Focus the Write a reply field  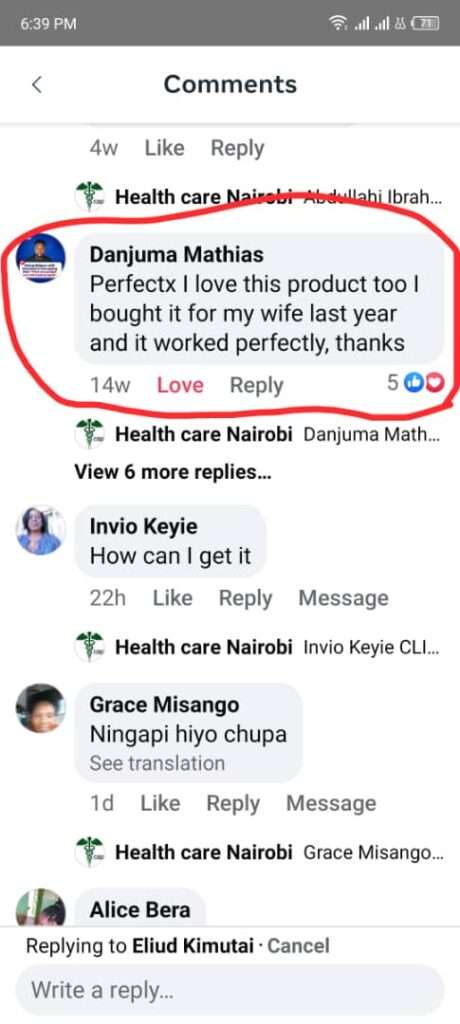230,990
